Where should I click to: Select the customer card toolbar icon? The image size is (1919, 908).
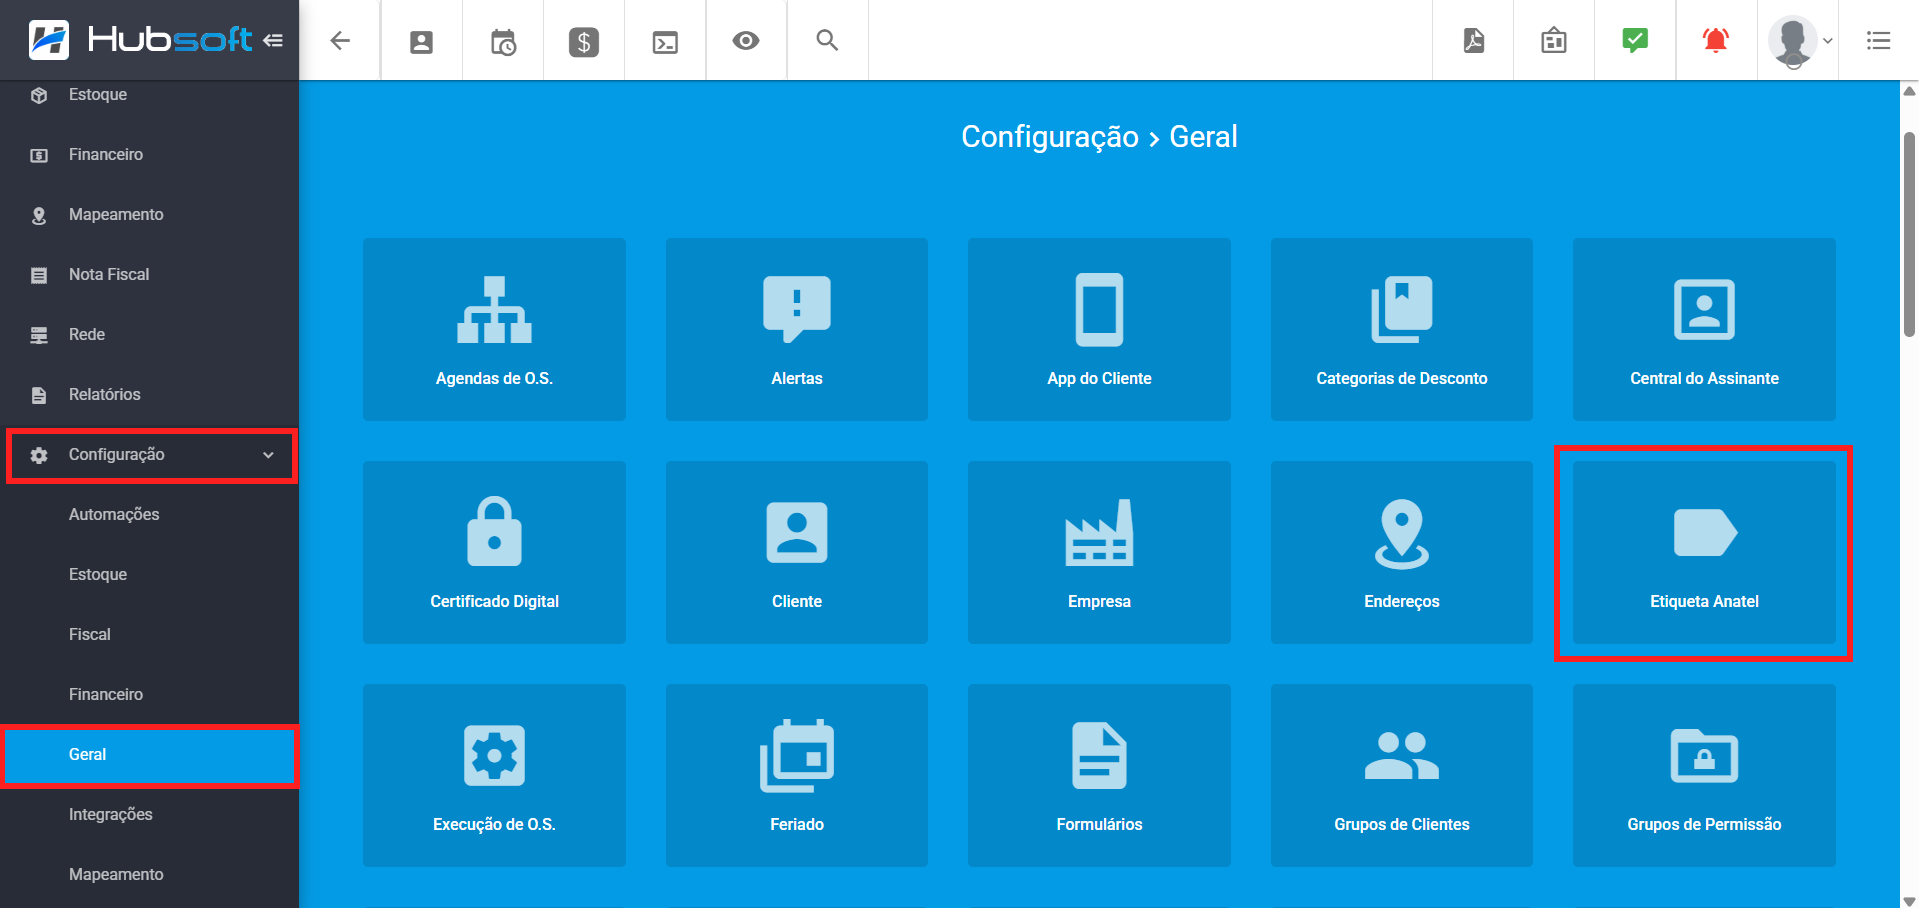[x=421, y=40]
